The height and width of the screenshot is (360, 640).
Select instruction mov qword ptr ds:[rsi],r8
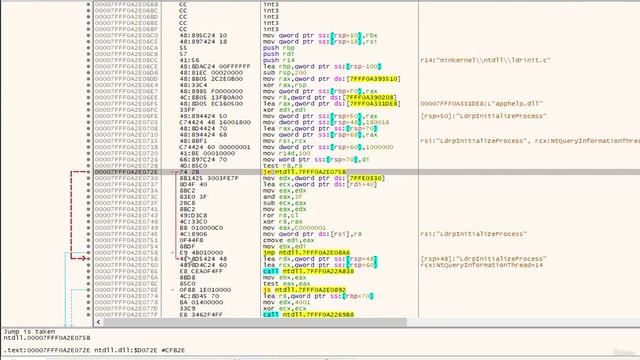pos(312,234)
